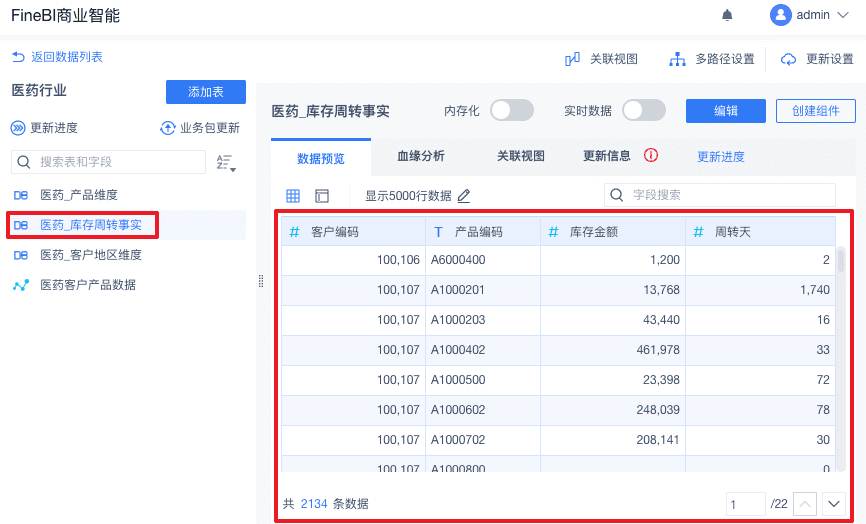Focus the 字段搜索 input field
Screen dimensions: 866x524
coord(720,195)
